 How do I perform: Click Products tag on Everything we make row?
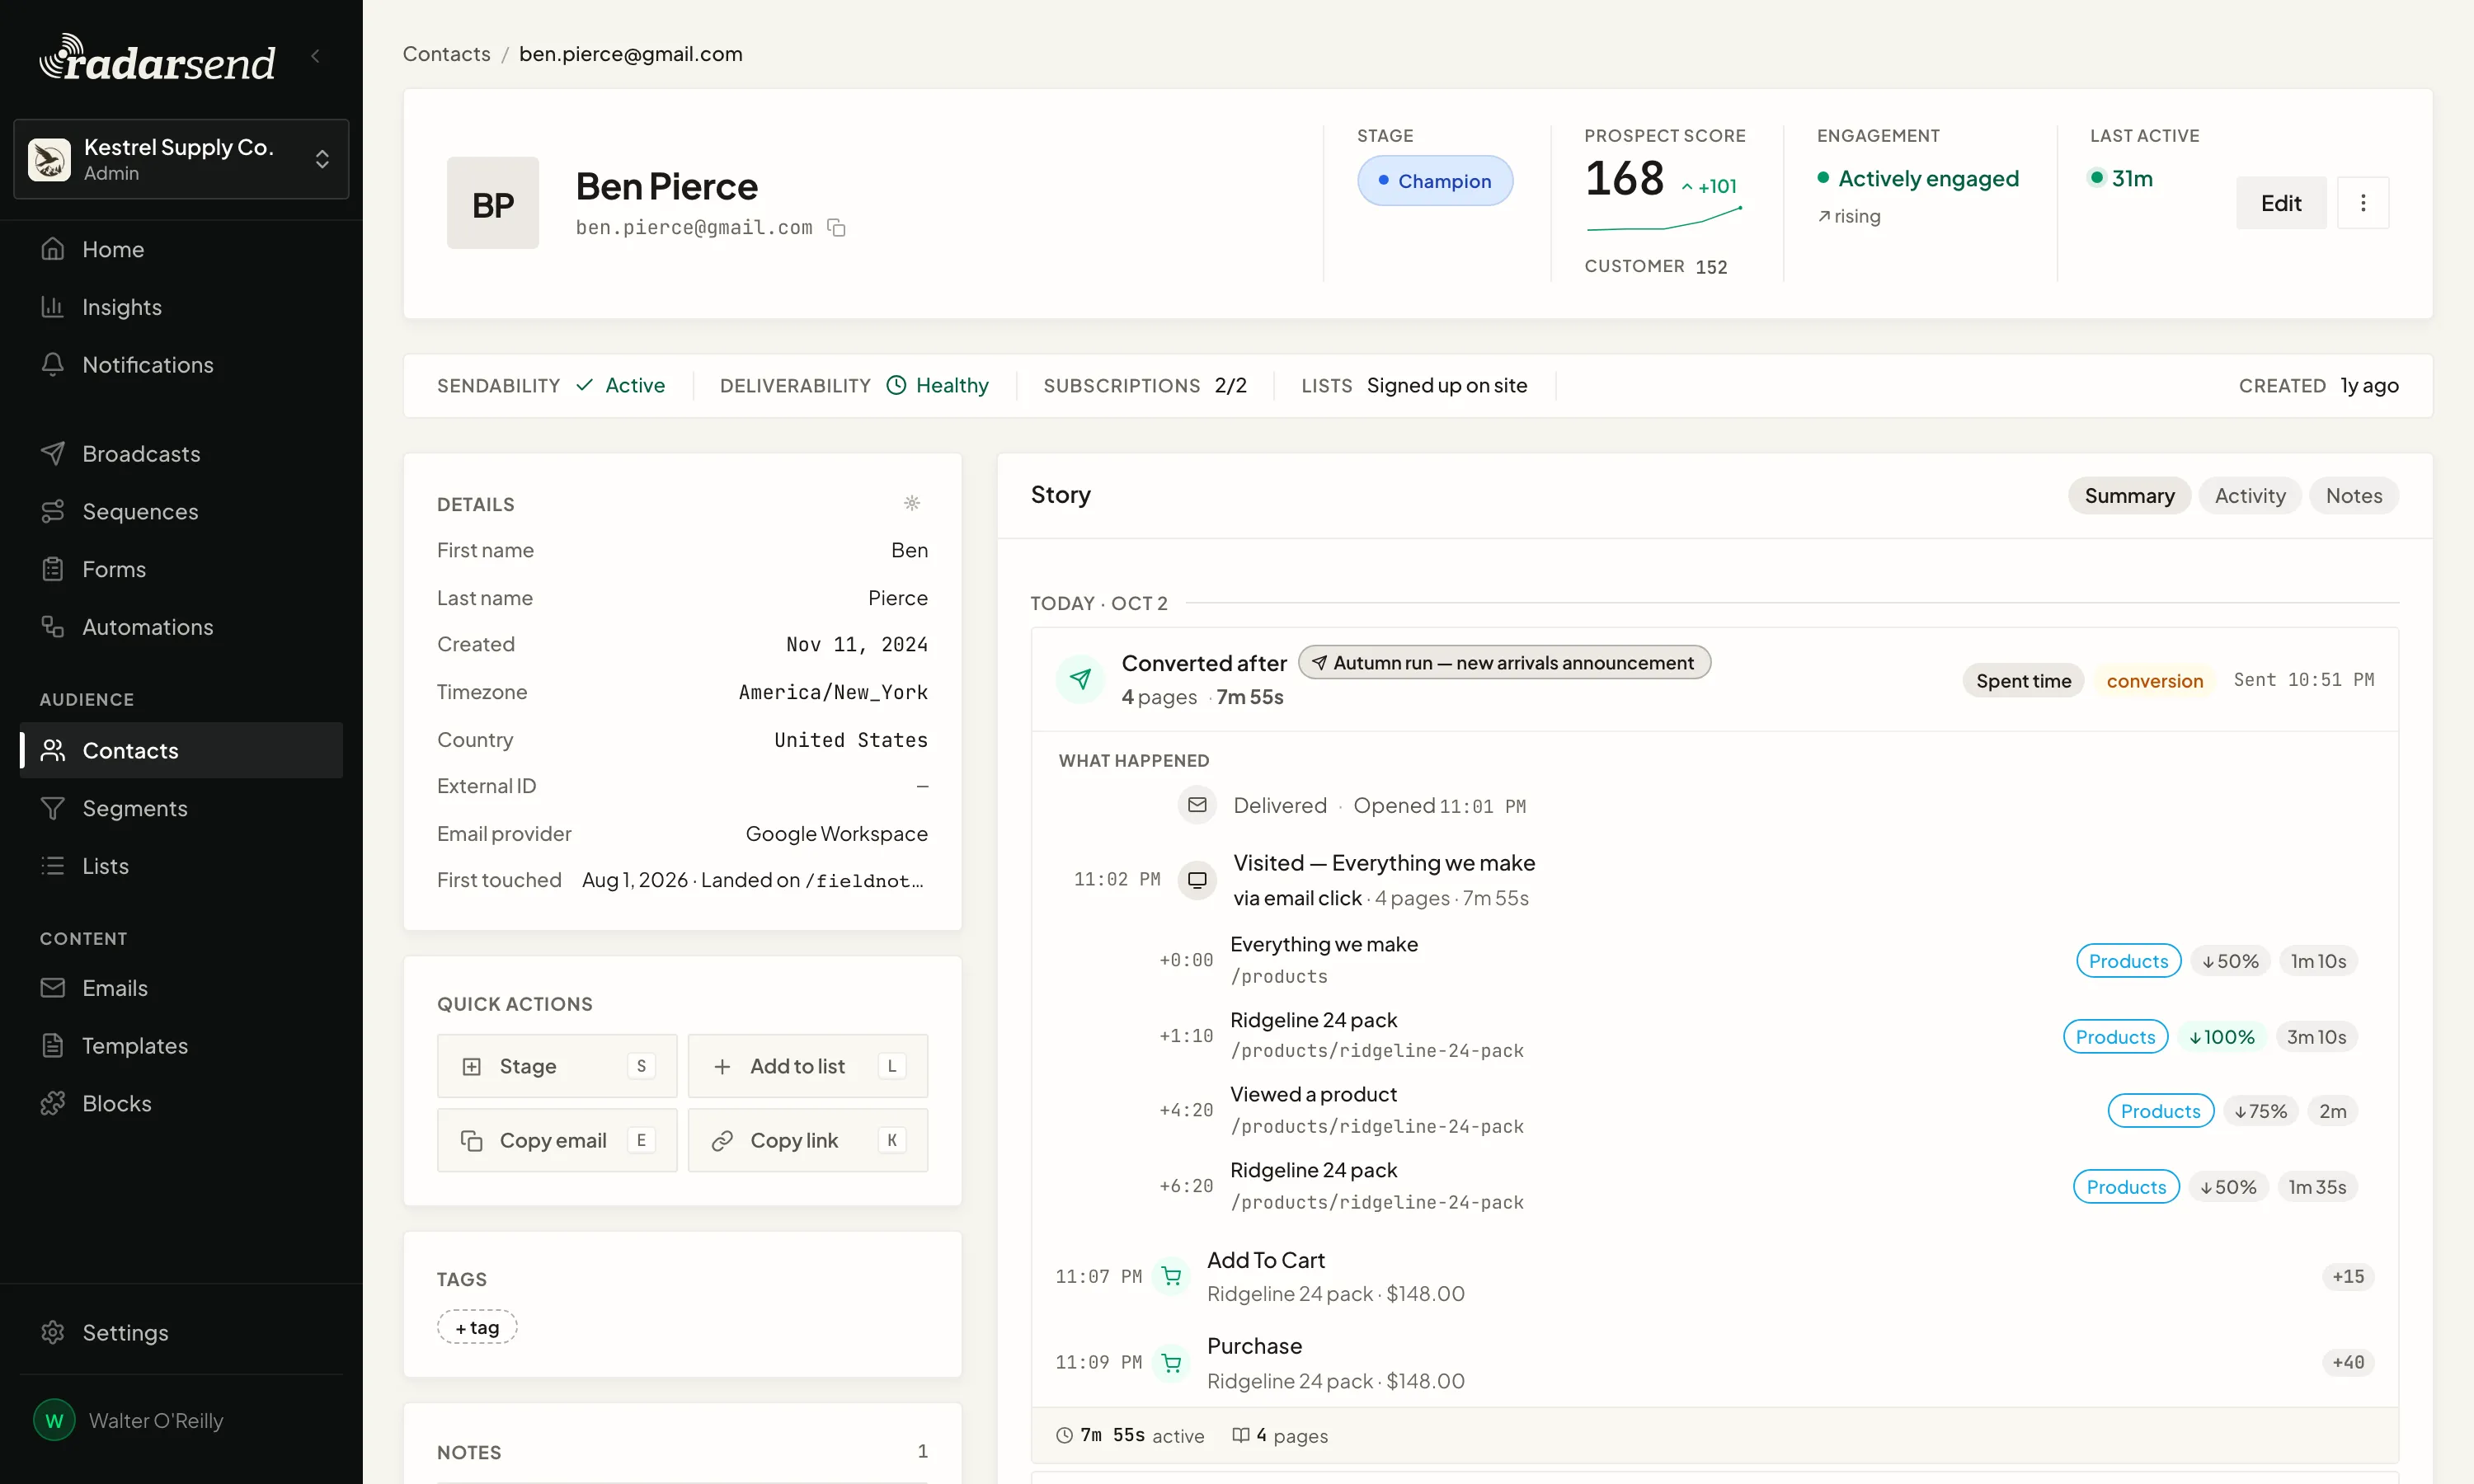point(2128,961)
